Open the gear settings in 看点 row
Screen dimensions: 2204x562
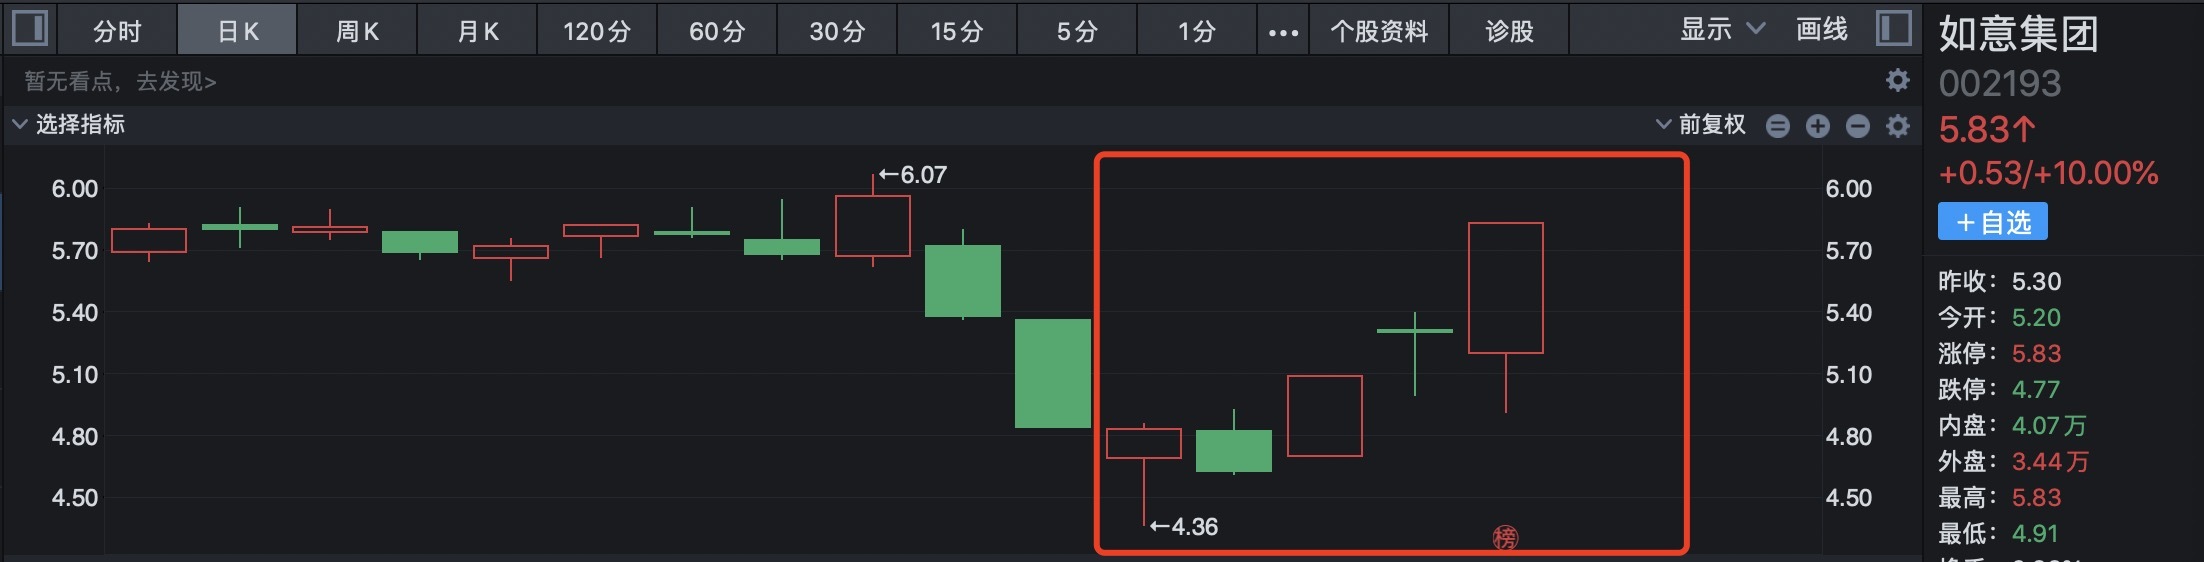coord(1897,80)
